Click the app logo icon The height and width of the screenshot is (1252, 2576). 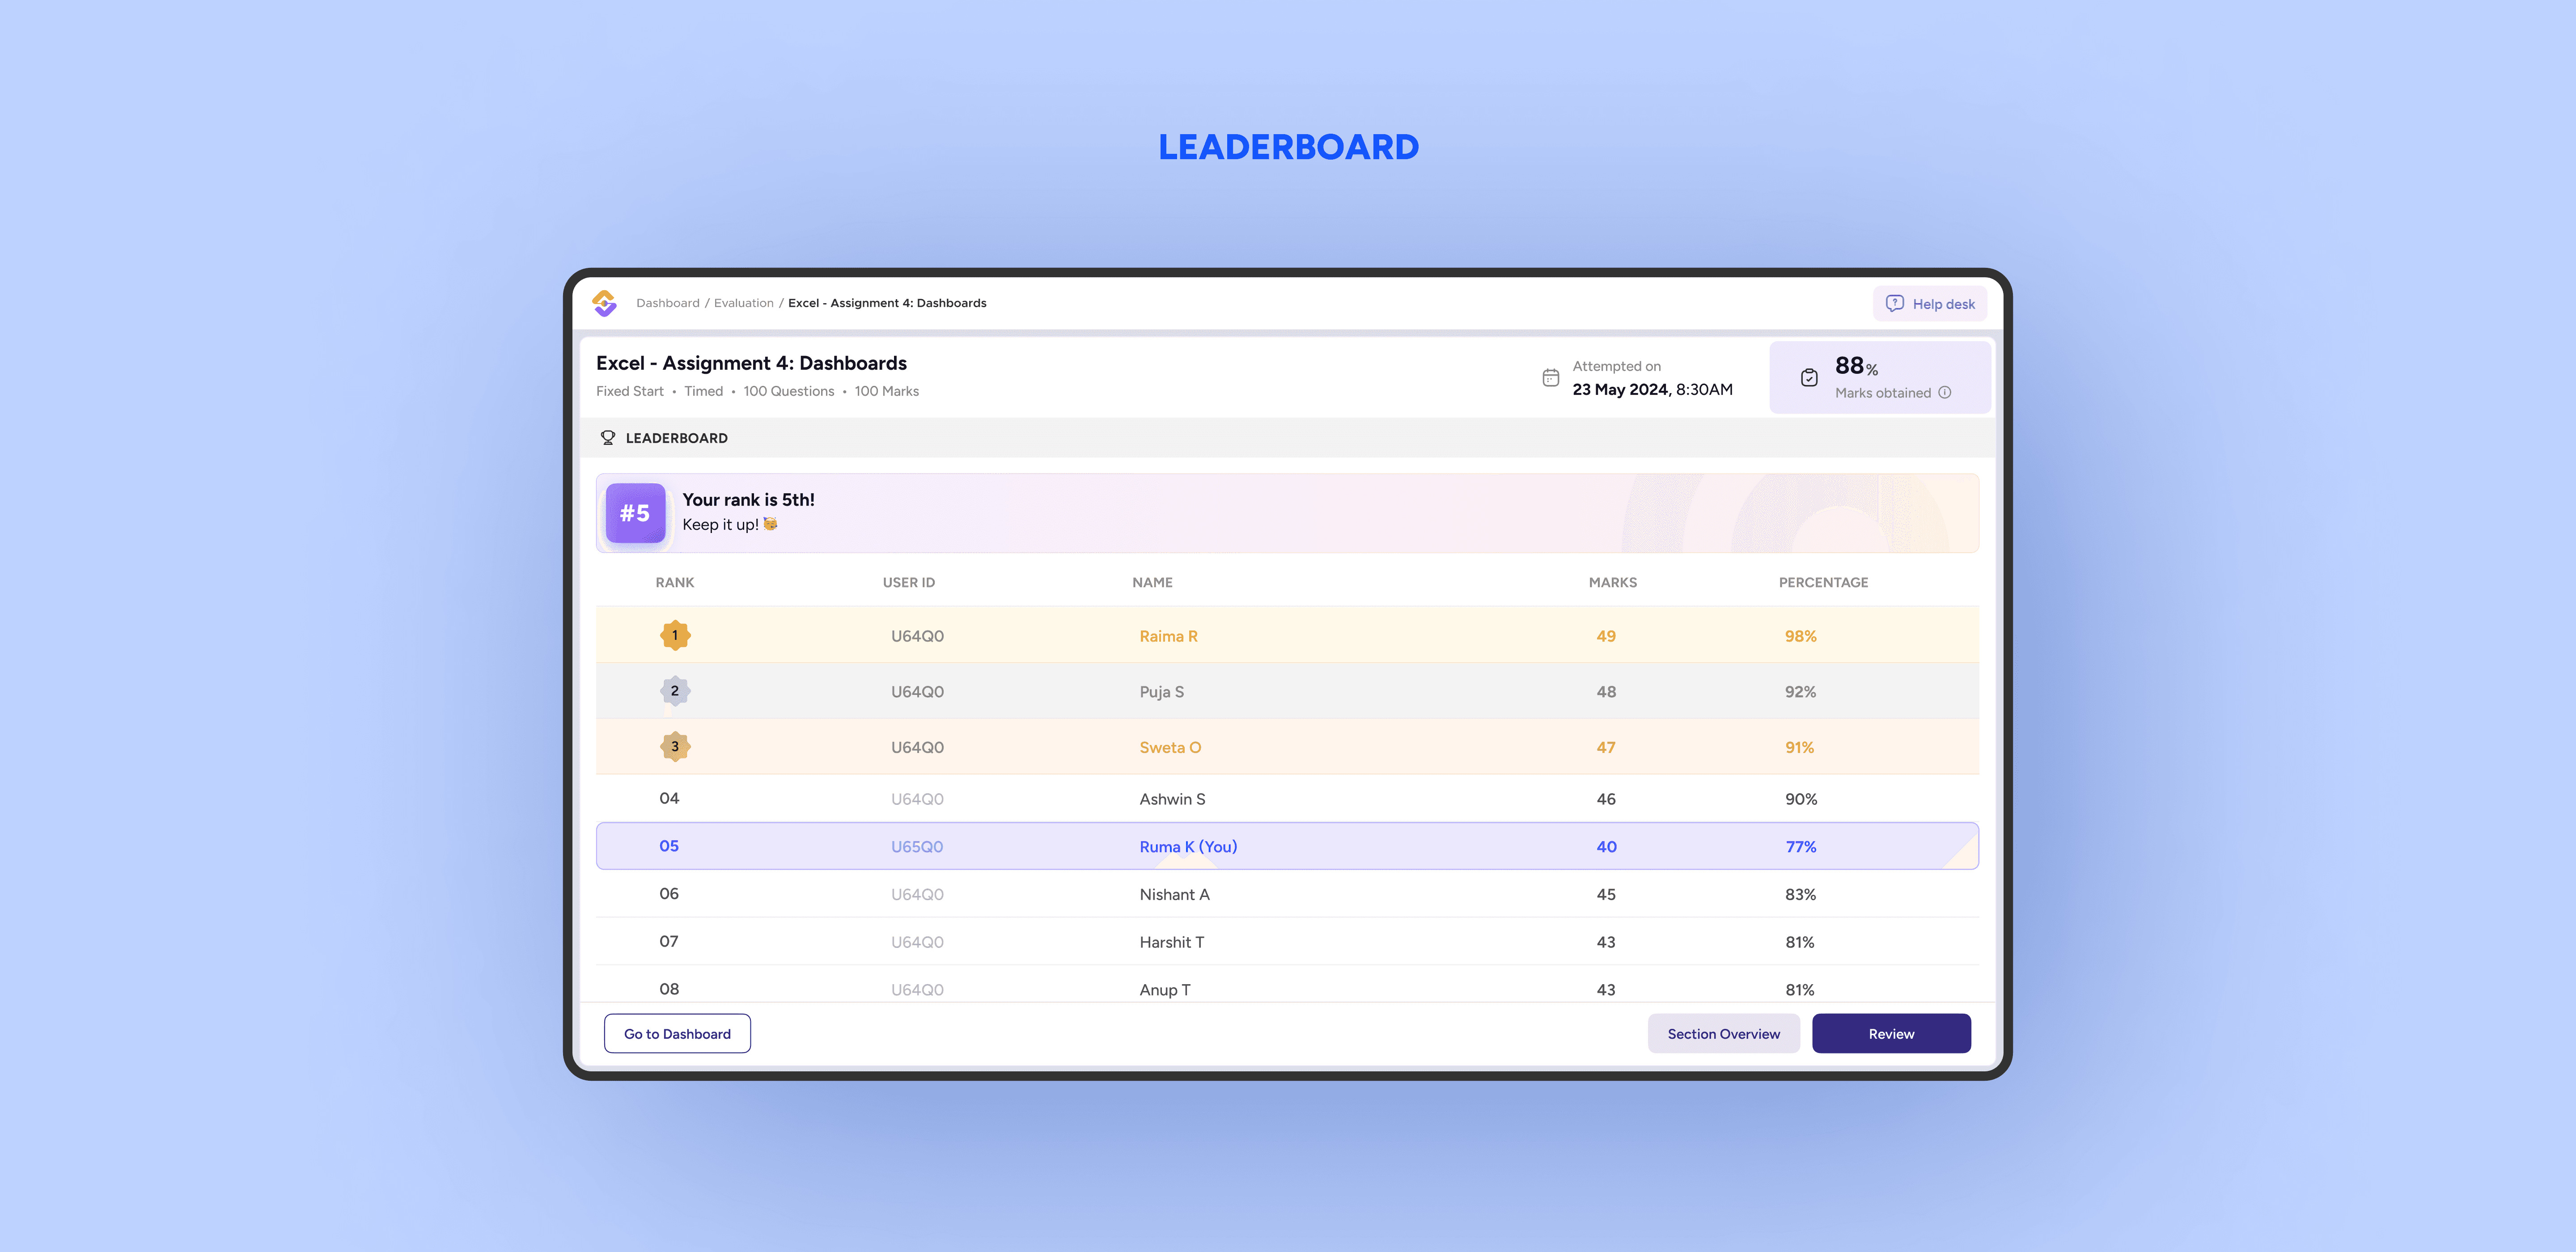[x=604, y=303]
